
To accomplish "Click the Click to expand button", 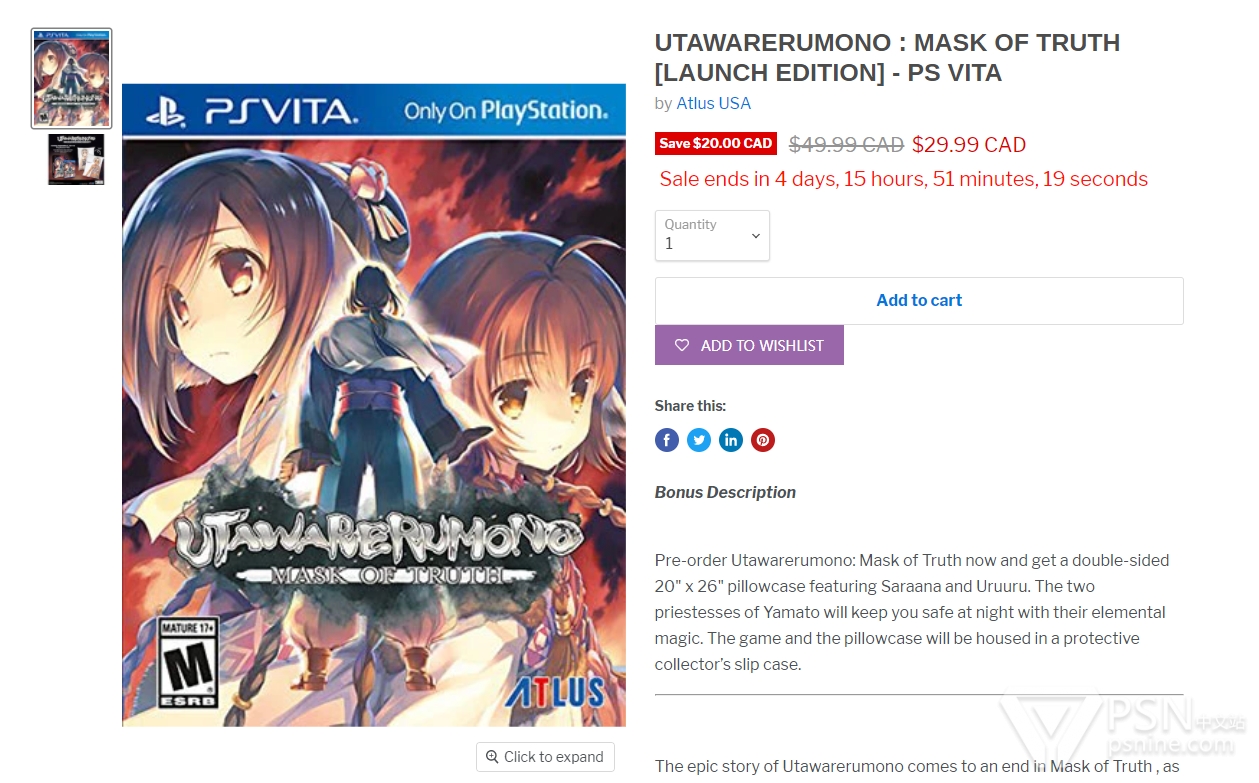I will [x=545, y=757].
